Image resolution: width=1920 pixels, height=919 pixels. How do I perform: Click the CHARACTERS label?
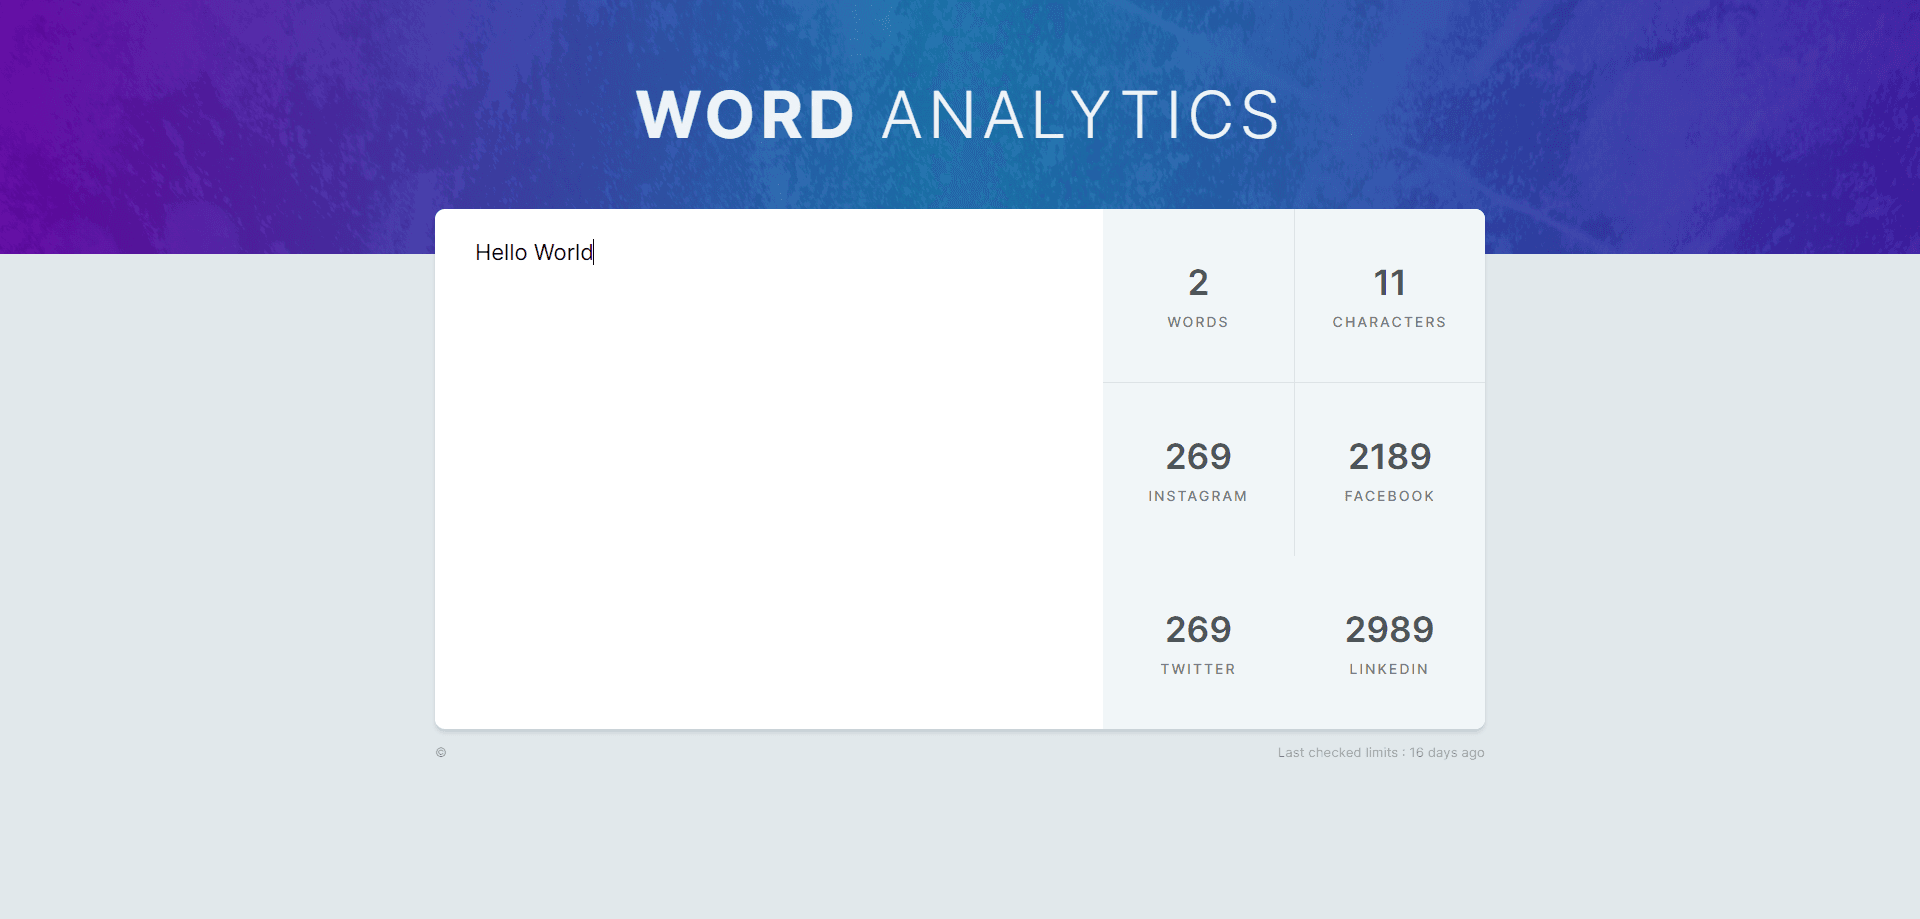tap(1389, 322)
